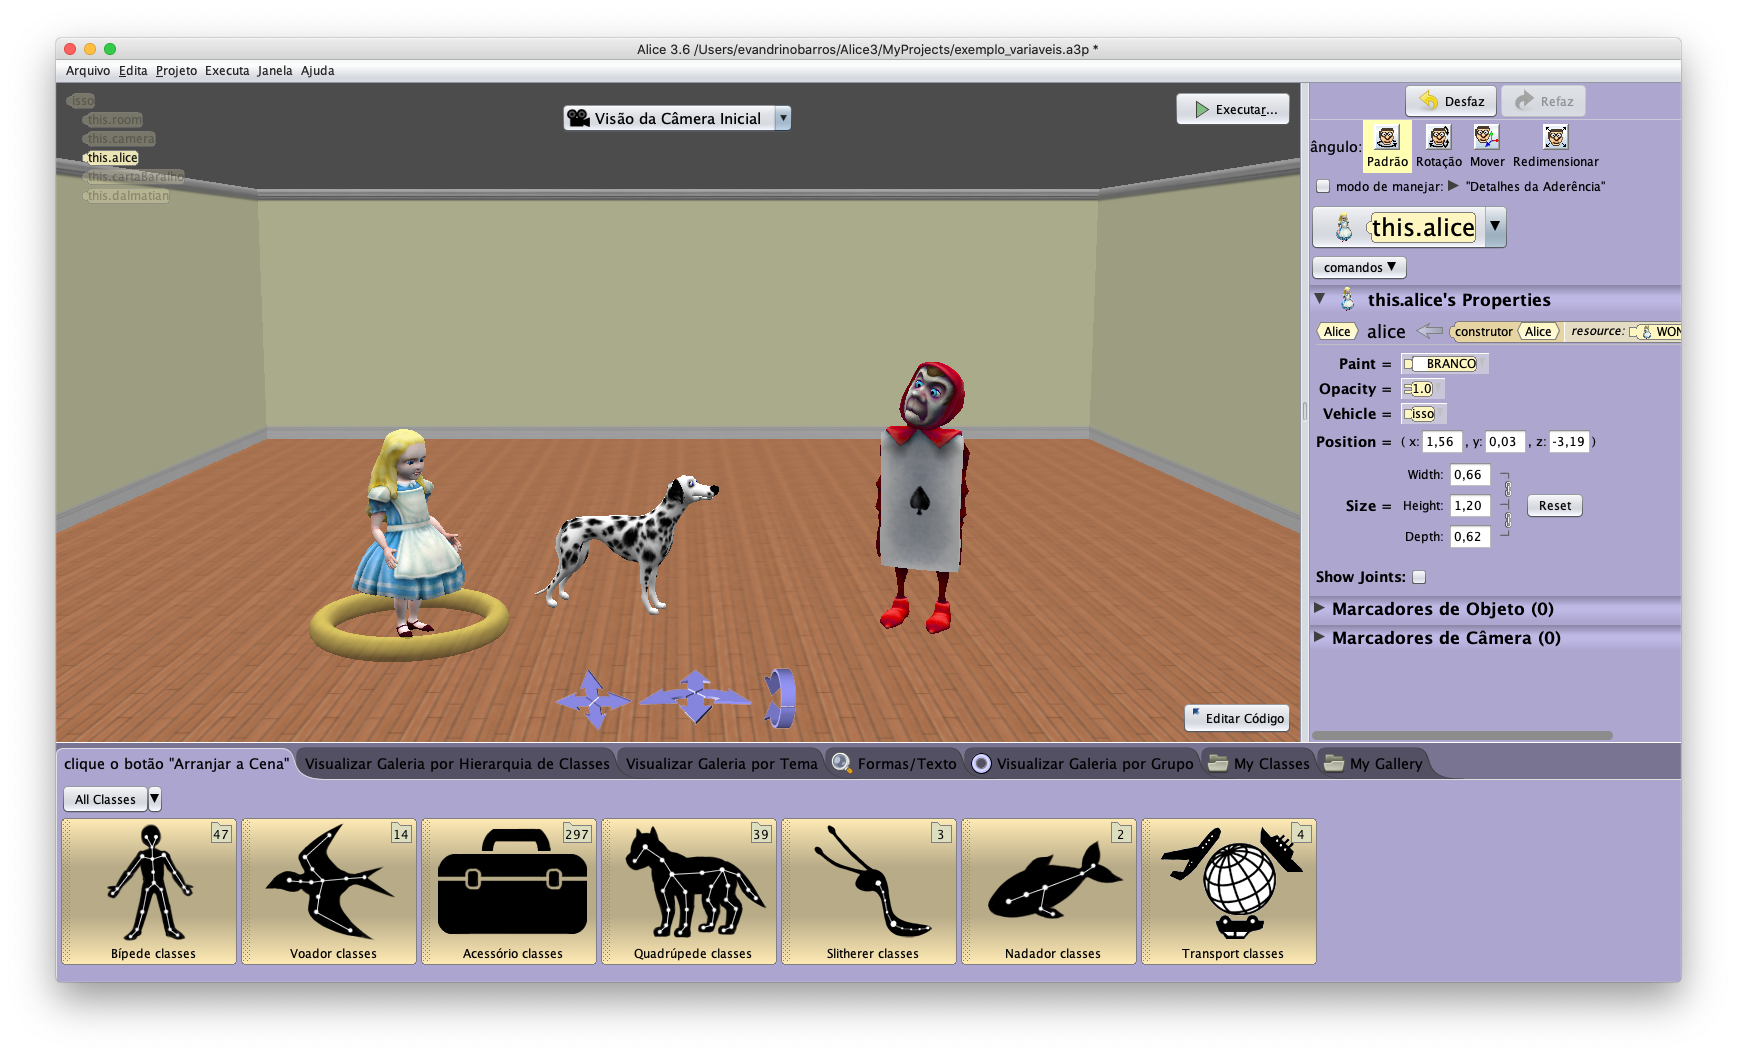Switch to Visualizar Galeria por Grupo tab
Viewport: 1737px width, 1056px height.
1084,763
